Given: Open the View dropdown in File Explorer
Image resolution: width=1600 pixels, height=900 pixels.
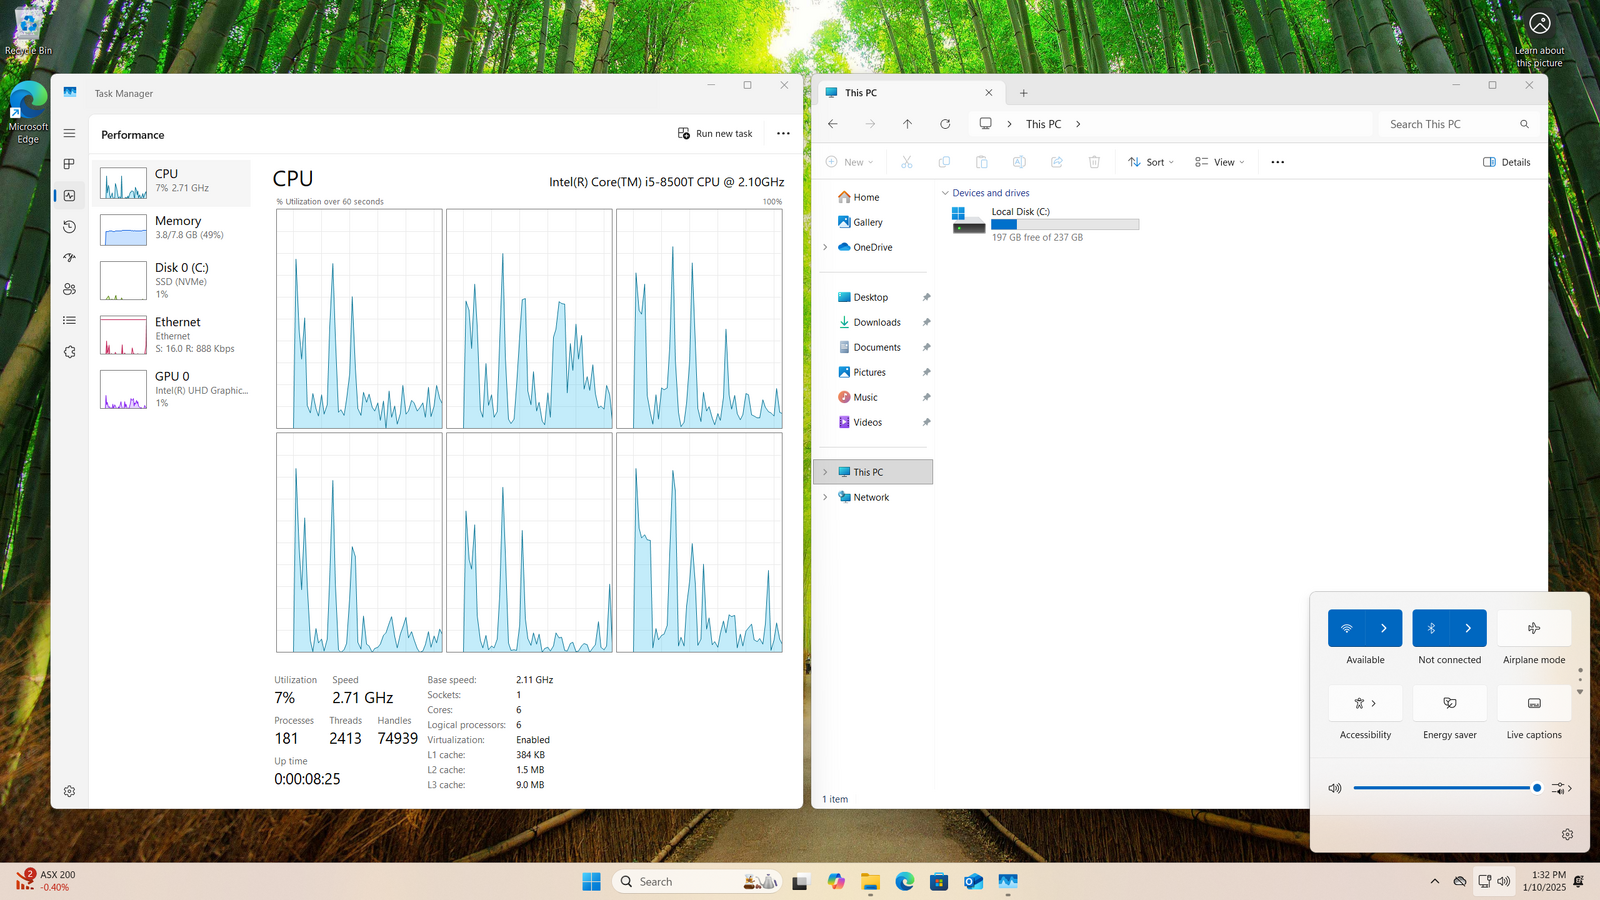Looking at the screenshot, I should click(x=1220, y=162).
